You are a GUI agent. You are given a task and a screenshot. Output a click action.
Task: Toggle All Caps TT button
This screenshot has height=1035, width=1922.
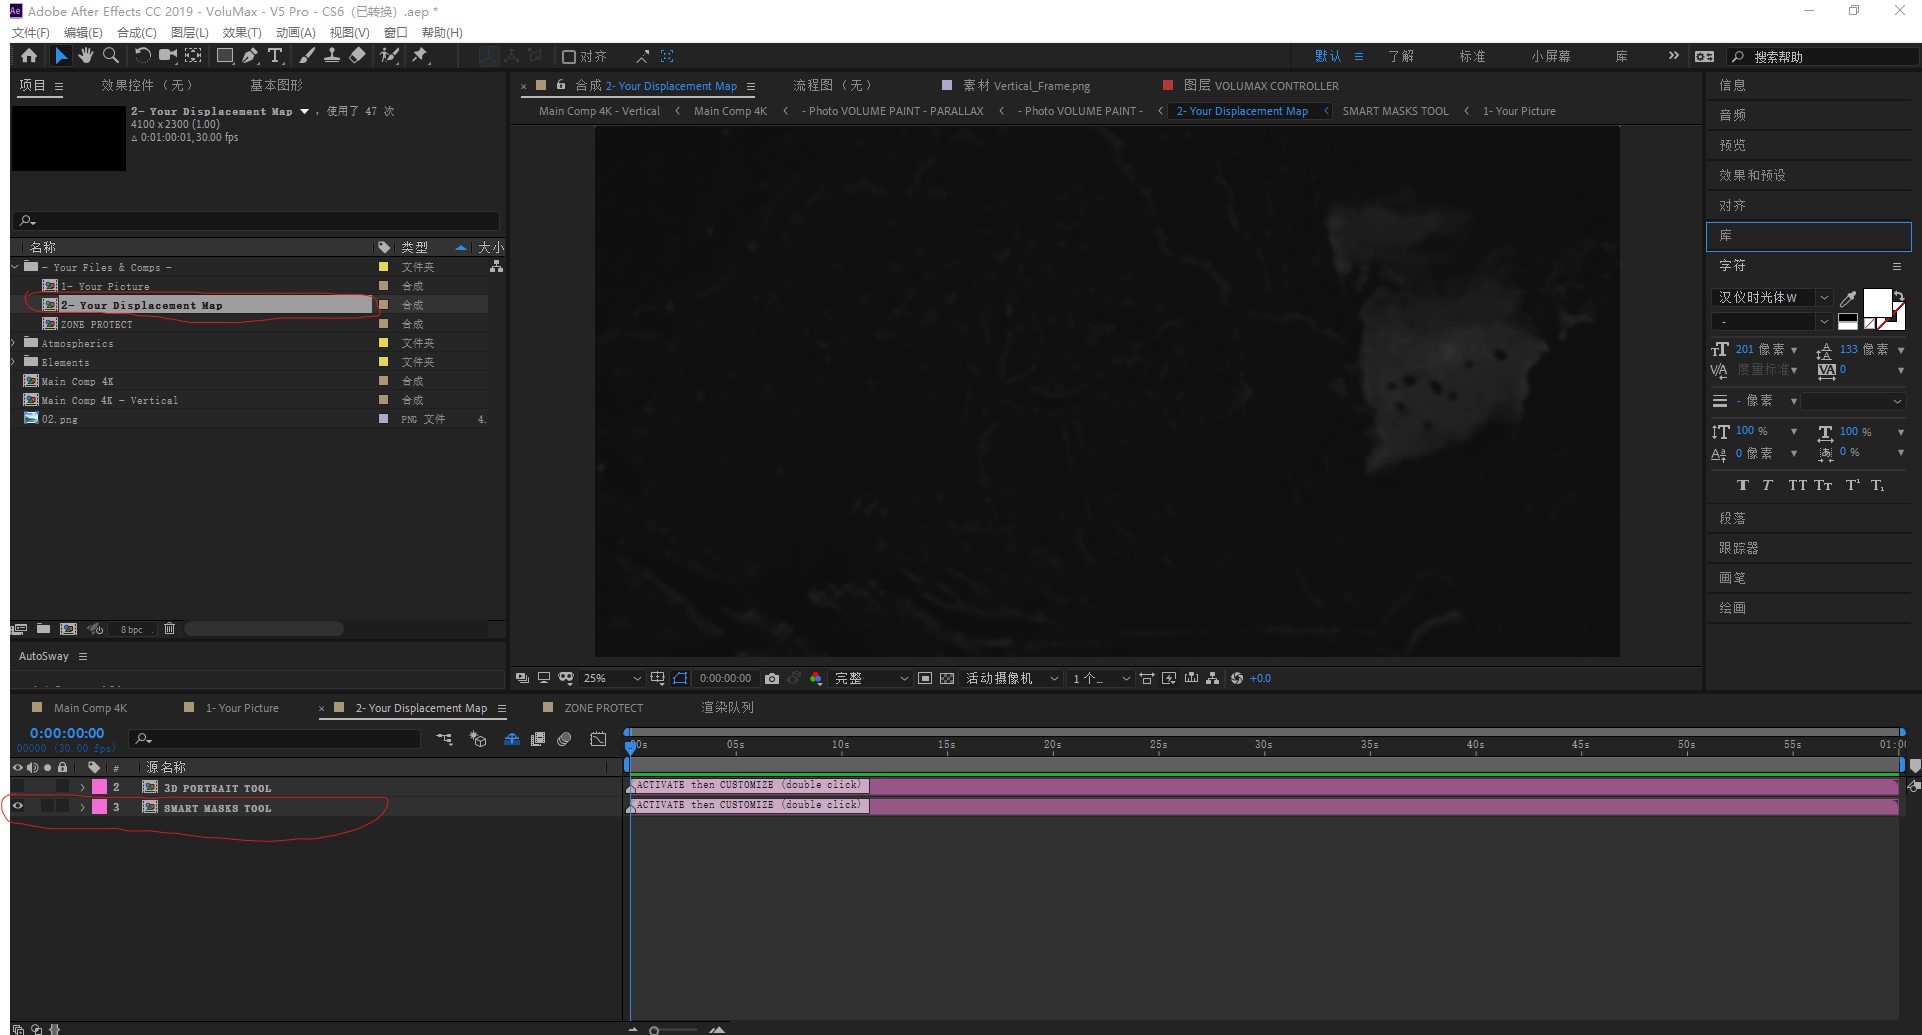pos(1797,485)
